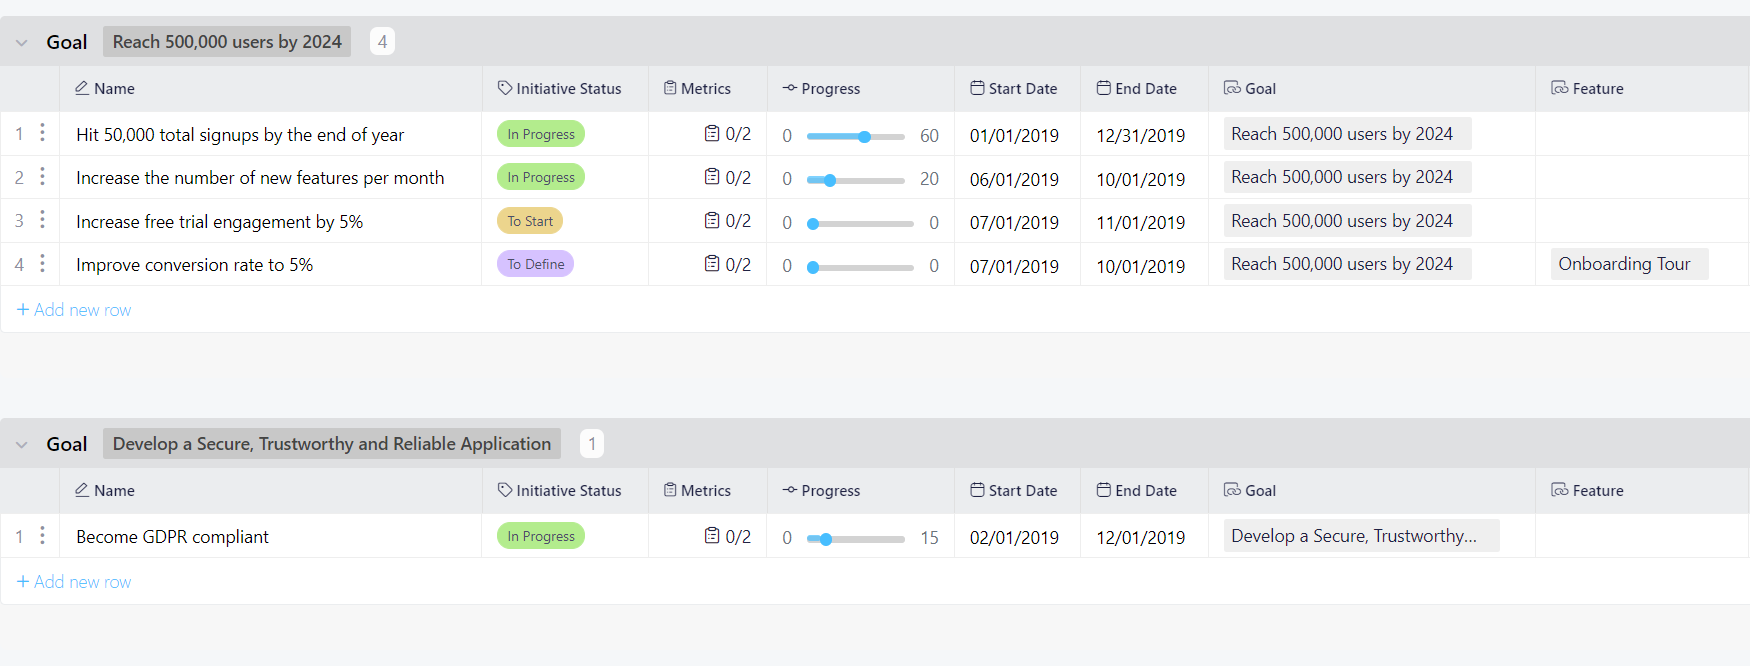Collapse the Develop a Secure application goal group
The width and height of the screenshot is (1750, 666).
(x=21, y=445)
